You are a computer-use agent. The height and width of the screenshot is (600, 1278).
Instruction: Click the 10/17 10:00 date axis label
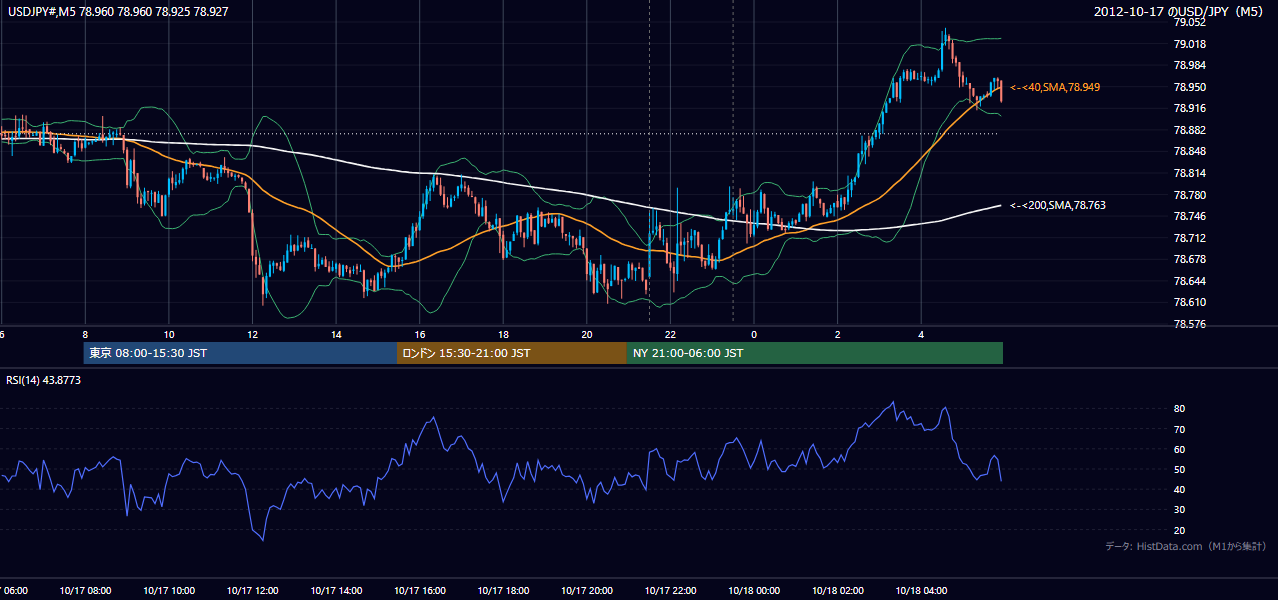pyautogui.click(x=169, y=591)
